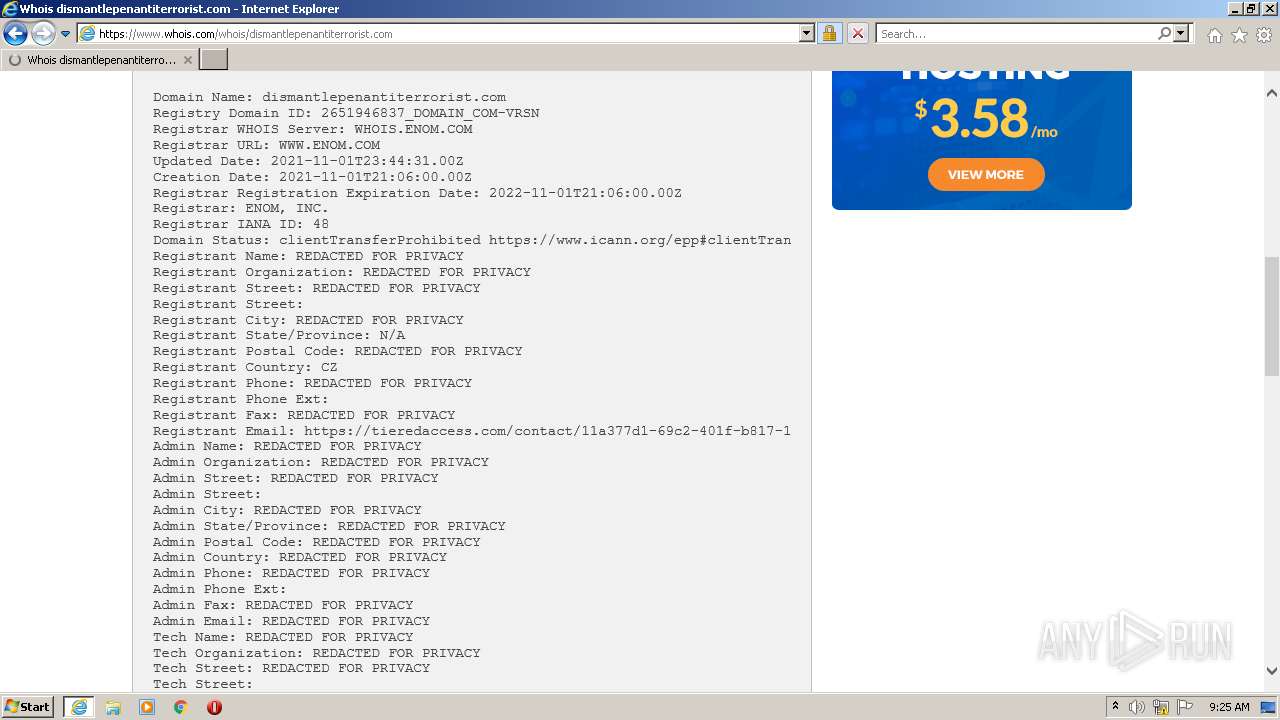
Task: Click the volume speaker tray icon
Action: click(x=1137, y=707)
